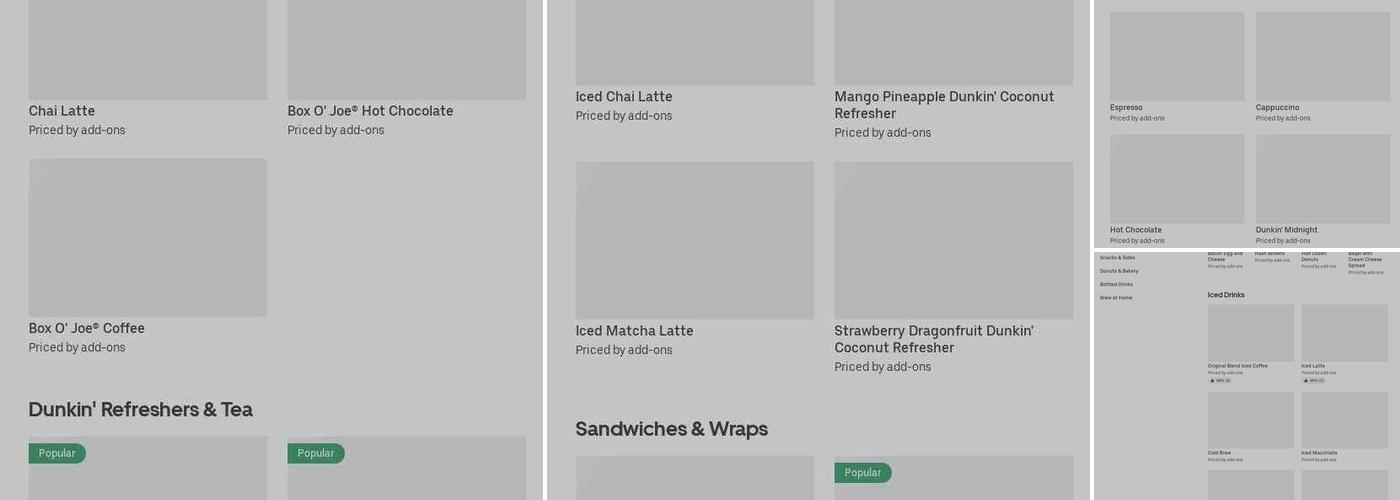Click the second Popular badge under Refreshers & Tea

(316, 453)
